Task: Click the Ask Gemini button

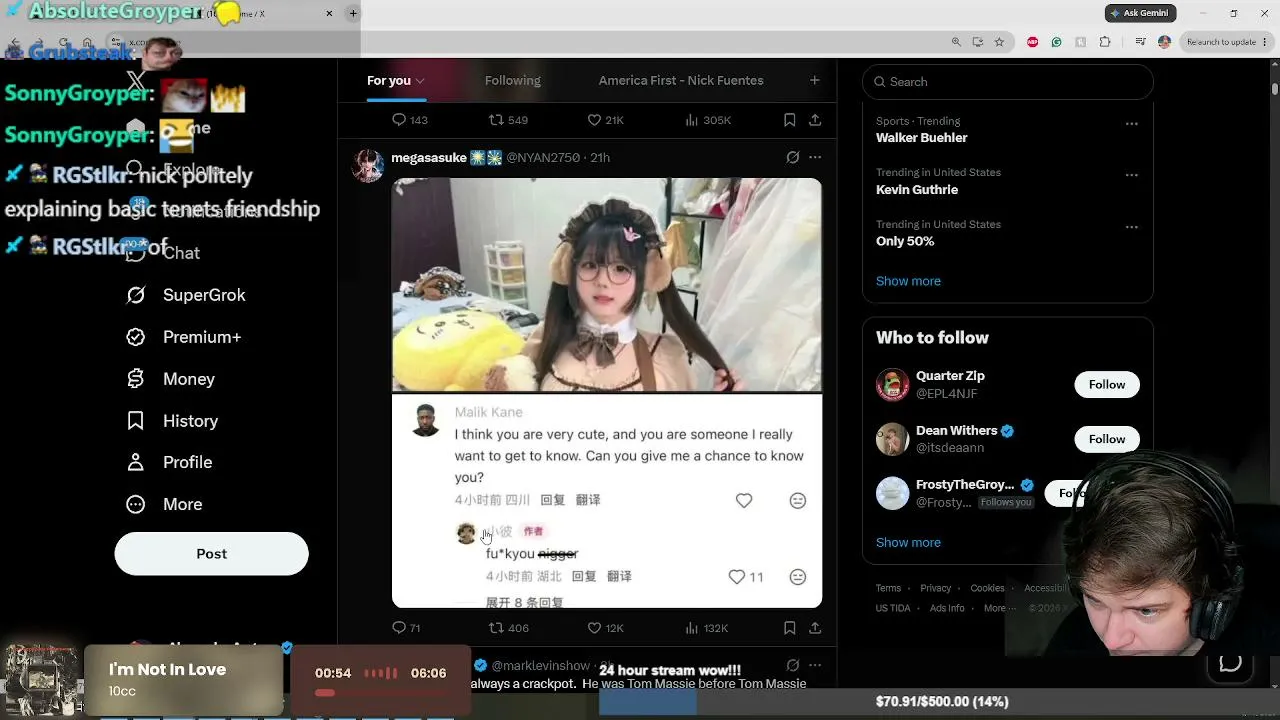Action: [1140, 13]
